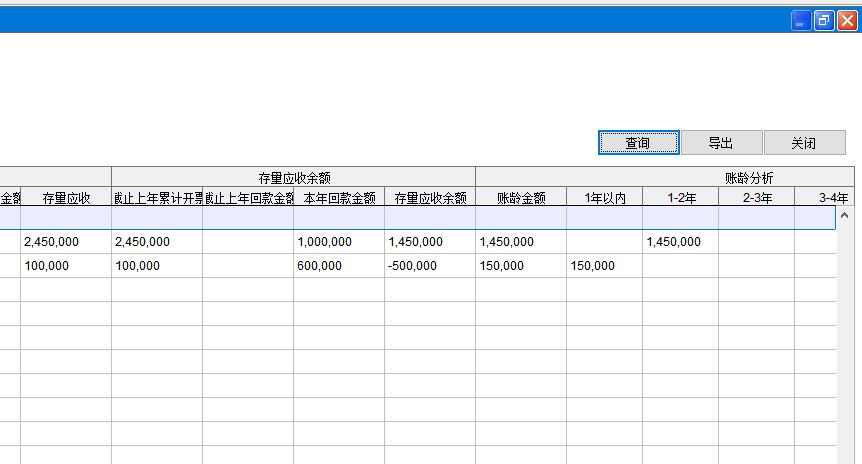Select the 存量应收 column header
The height and width of the screenshot is (464, 862).
pyautogui.click(x=66, y=198)
